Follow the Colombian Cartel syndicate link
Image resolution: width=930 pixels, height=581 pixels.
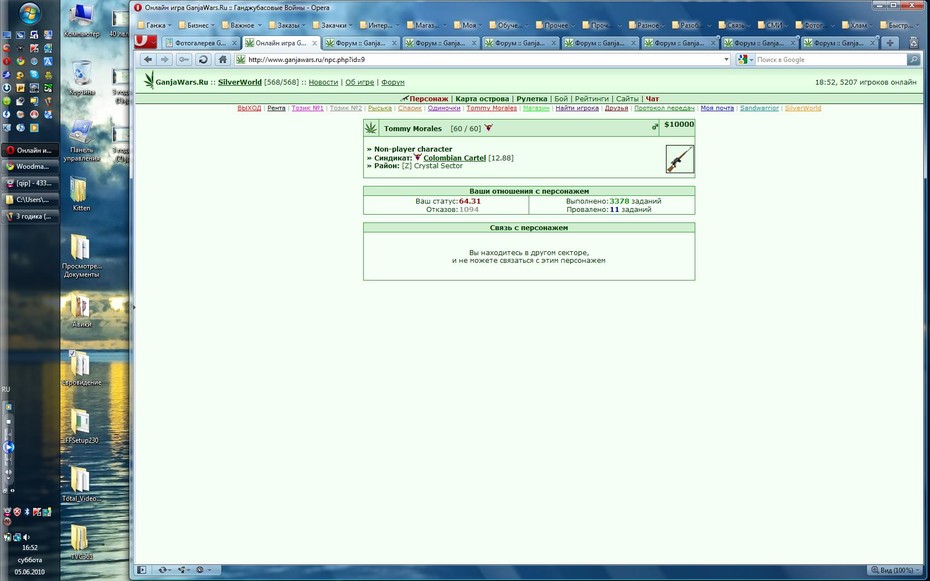click(454, 158)
